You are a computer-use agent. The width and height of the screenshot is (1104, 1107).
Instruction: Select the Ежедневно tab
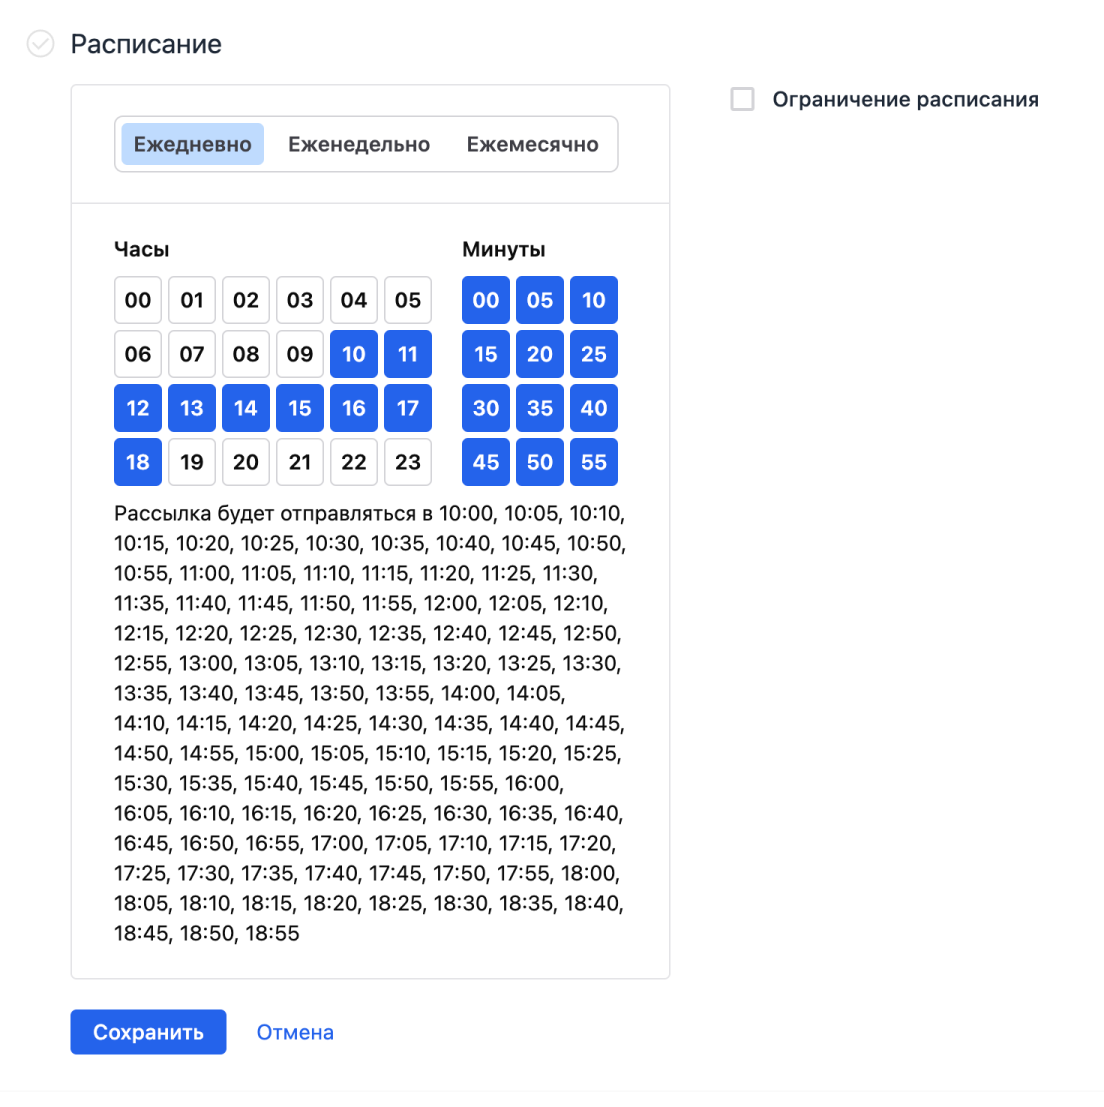(191, 144)
